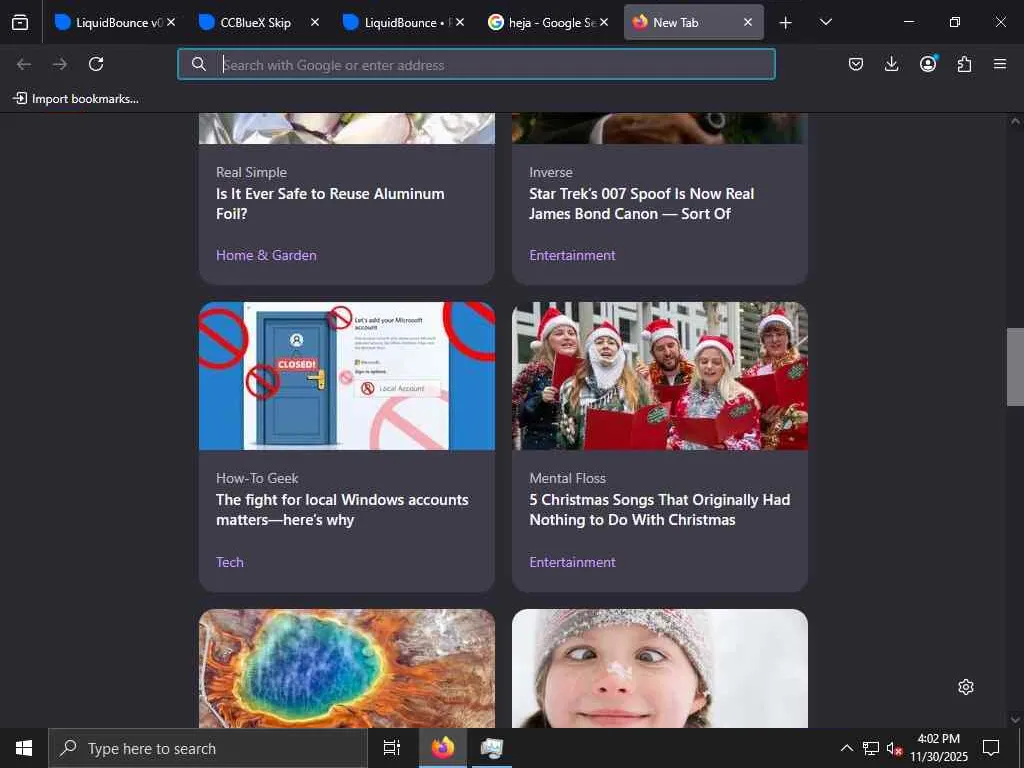
Task: Open the Action Center notifications icon
Action: [x=991, y=748]
